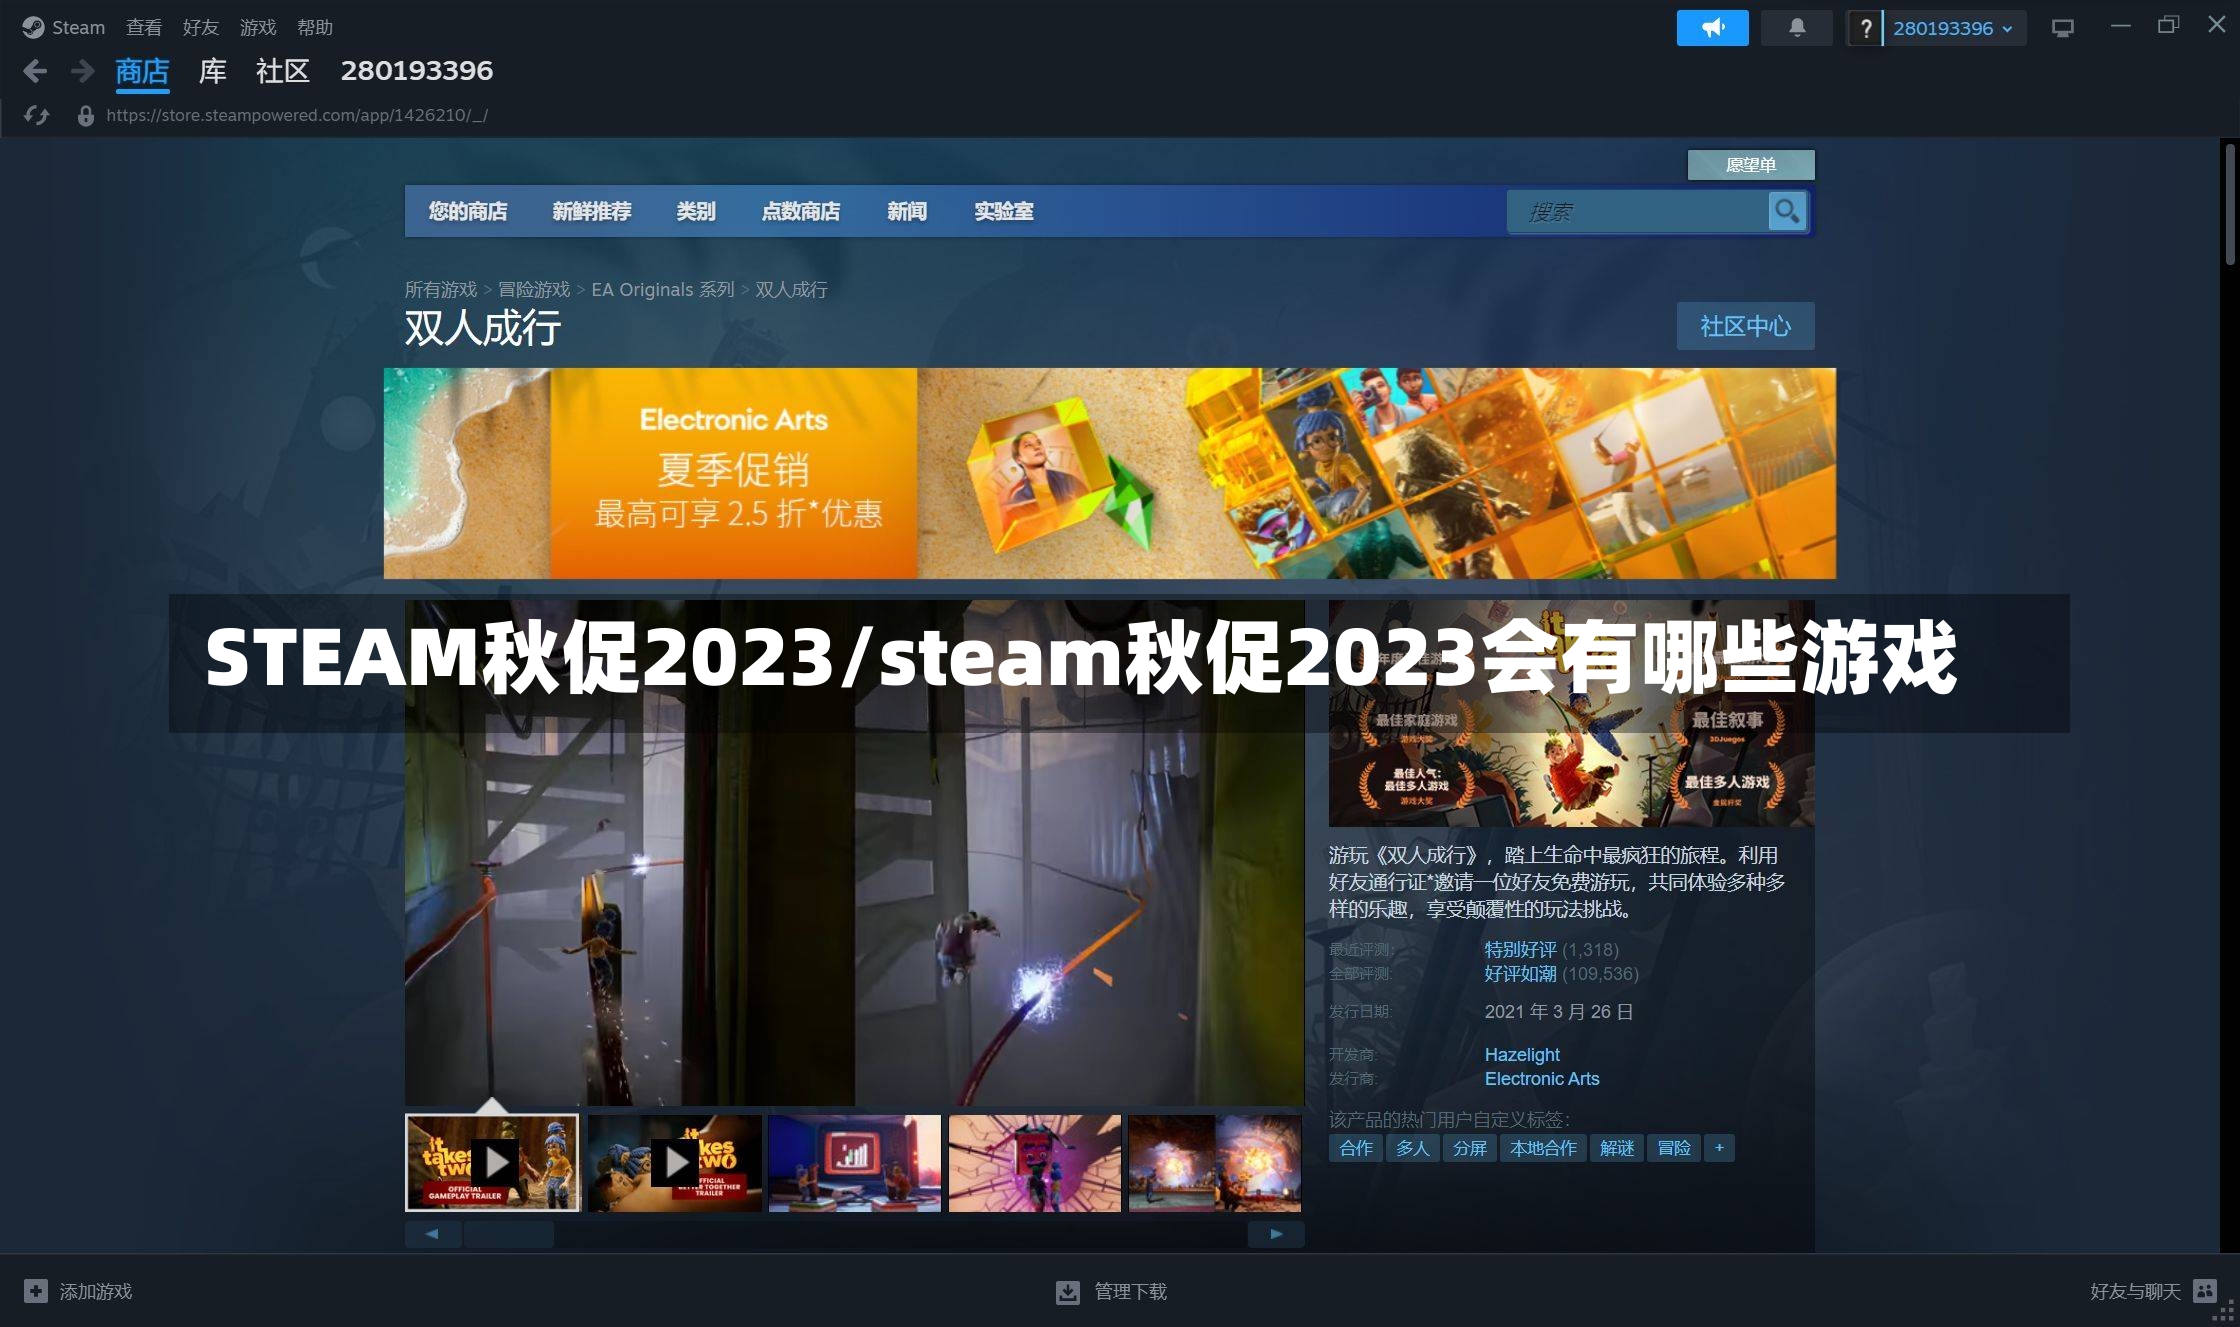Screen dimensions: 2240x1327
Task: Click the question mark help icon
Action: point(1865,29)
